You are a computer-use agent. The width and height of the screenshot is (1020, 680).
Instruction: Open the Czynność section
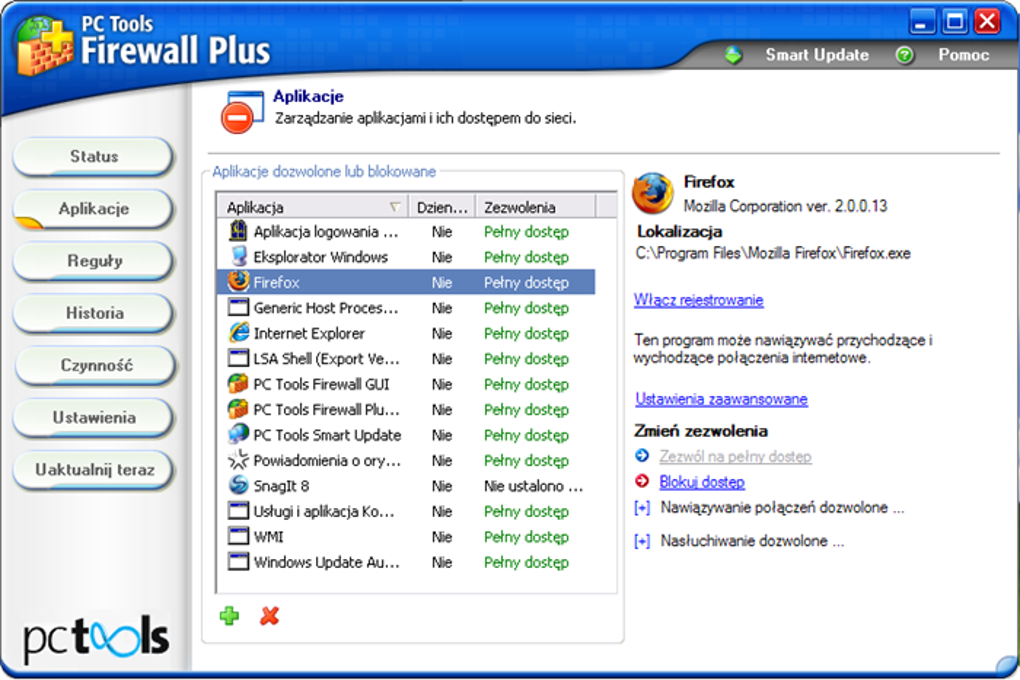tap(95, 365)
